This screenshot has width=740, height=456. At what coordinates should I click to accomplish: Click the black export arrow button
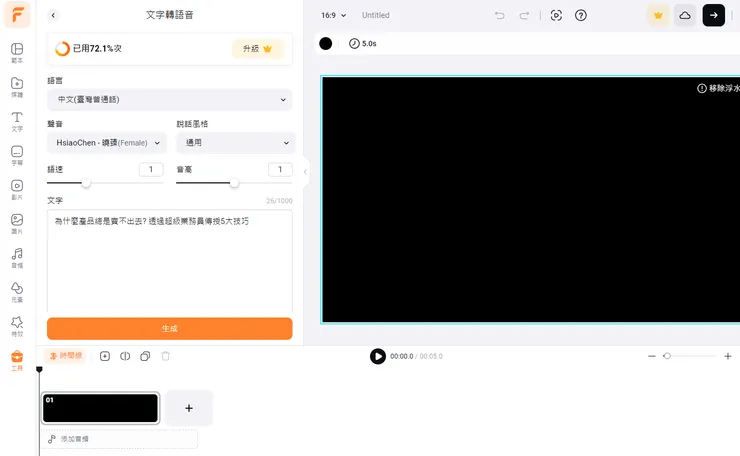[714, 15]
